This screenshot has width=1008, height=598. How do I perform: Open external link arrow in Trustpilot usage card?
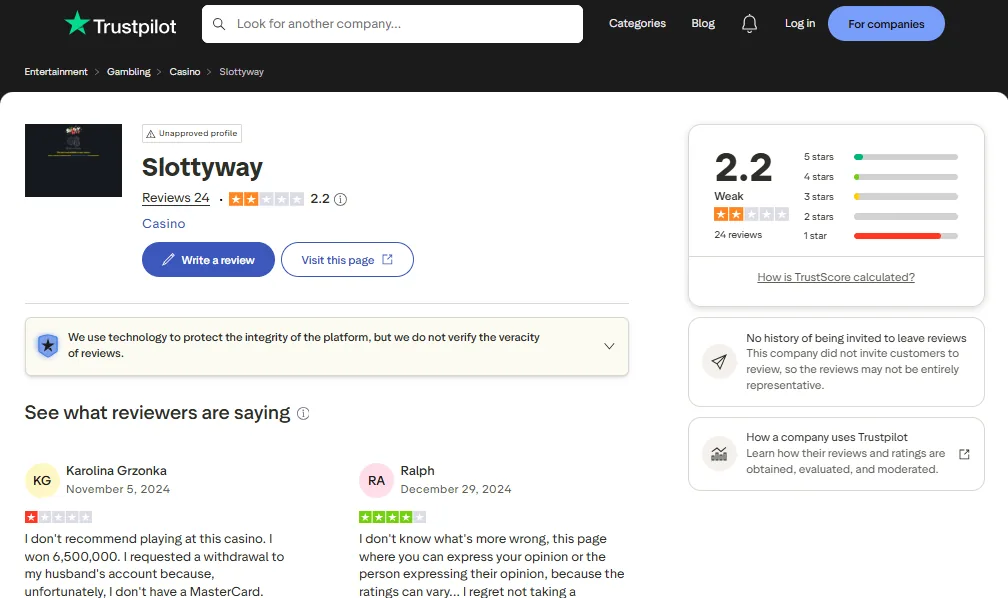[x=964, y=454]
